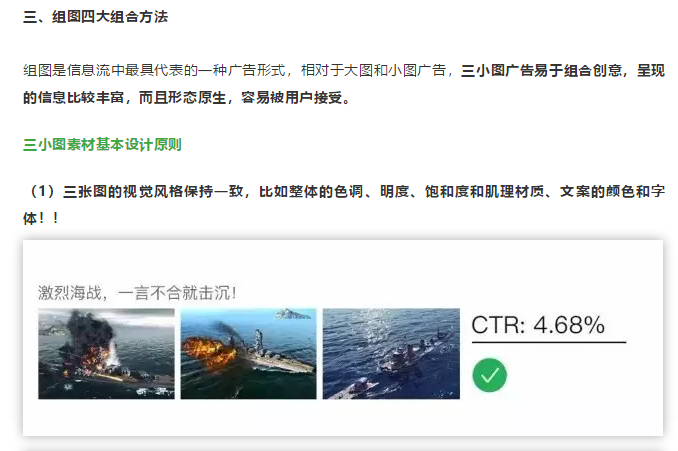Click the underline beneath the CTR value
This screenshot has width=678, height=451.
coord(549,342)
